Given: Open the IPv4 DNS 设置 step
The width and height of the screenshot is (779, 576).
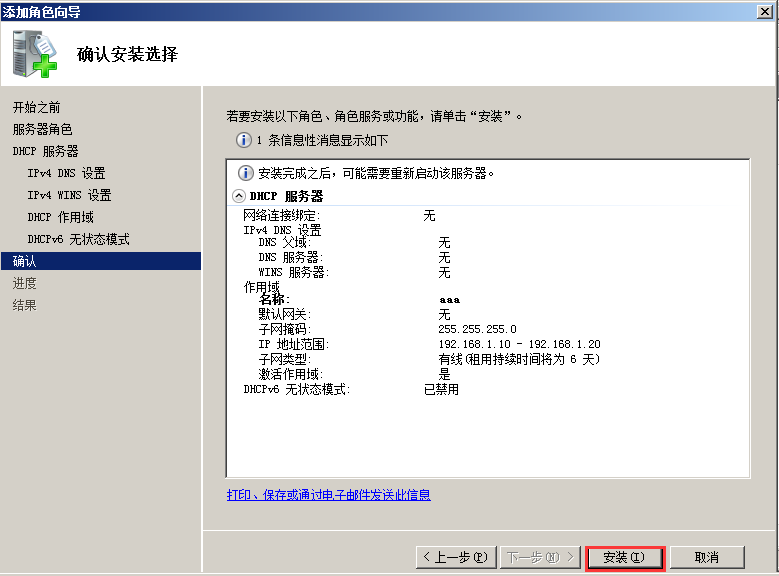Looking at the screenshot, I should coord(66,173).
